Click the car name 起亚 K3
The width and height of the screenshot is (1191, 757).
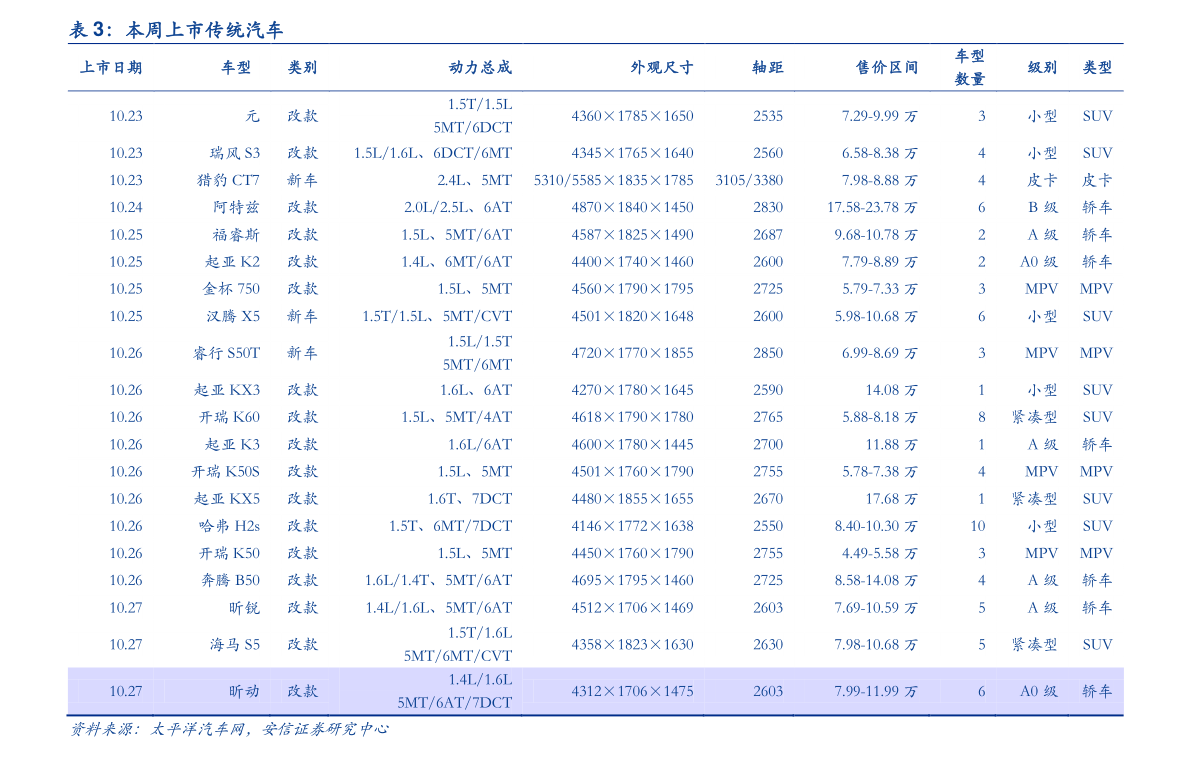pyautogui.click(x=232, y=445)
